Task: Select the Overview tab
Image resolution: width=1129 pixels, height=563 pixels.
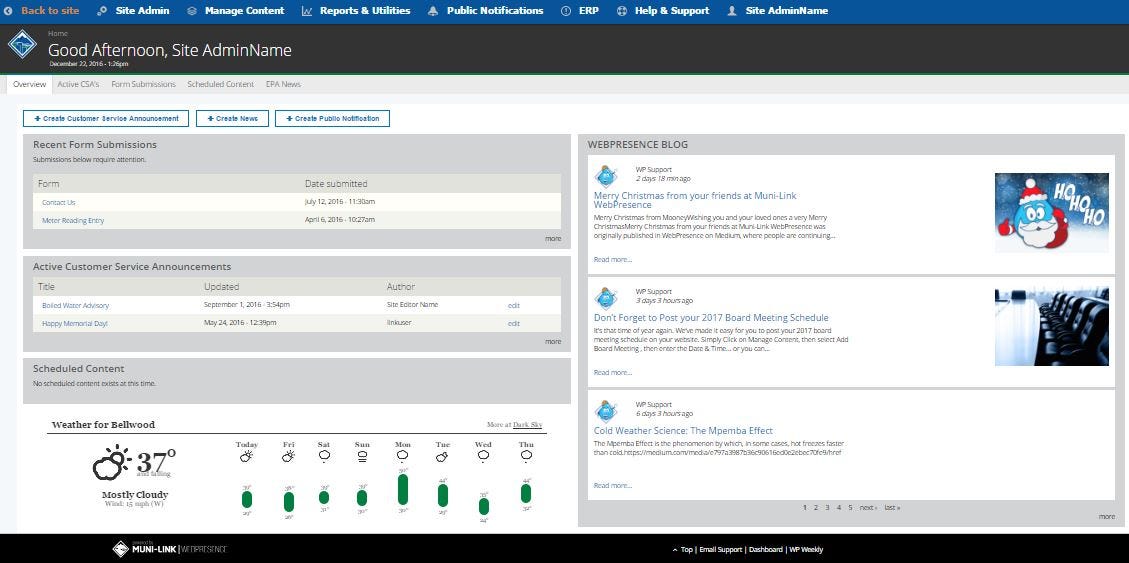Action: [x=30, y=84]
